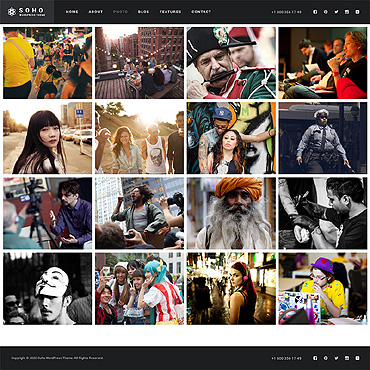Open the About menu item
This screenshot has width=370, height=370.
(96, 12)
